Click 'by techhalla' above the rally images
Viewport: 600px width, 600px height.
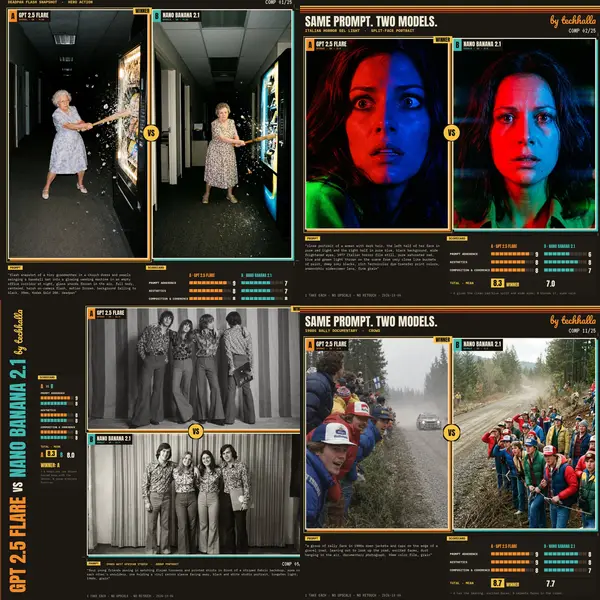point(573,320)
